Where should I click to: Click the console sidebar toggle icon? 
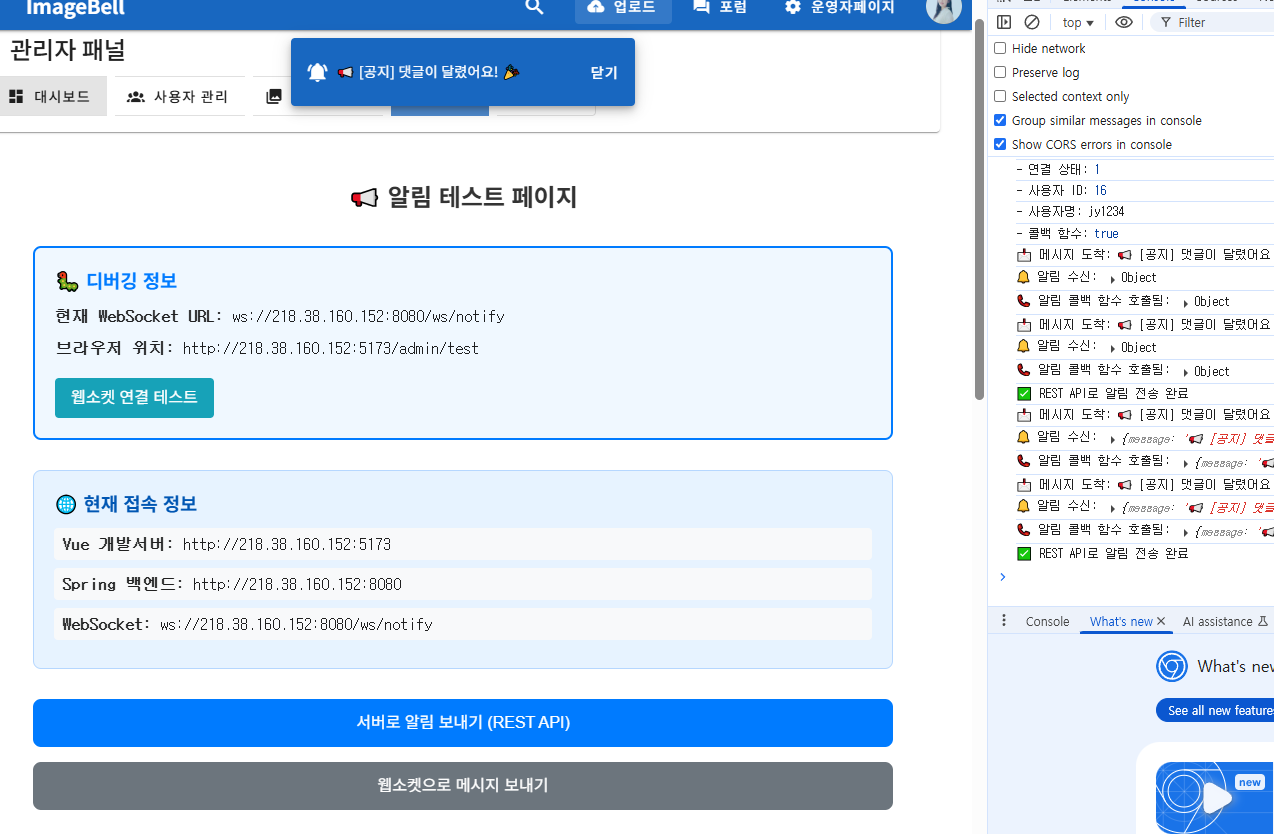[1004, 22]
